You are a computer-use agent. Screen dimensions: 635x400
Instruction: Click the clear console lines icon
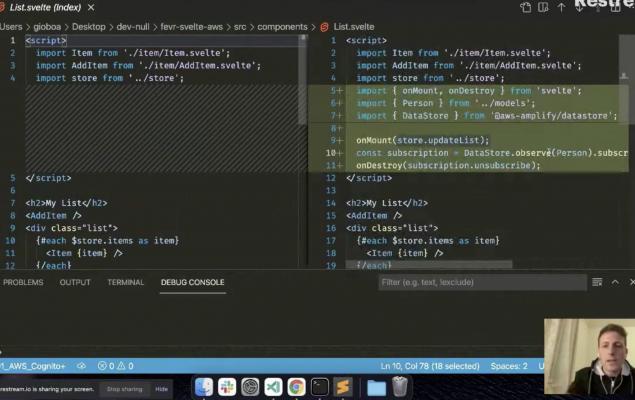pyautogui.click(x=597, y=282)
